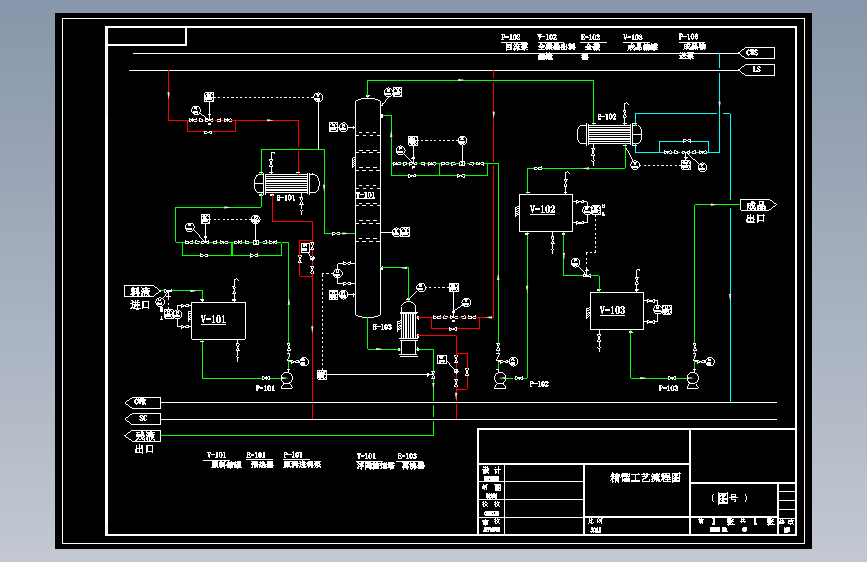Select the V-103 product tank symbol

[x=617, y=311]
